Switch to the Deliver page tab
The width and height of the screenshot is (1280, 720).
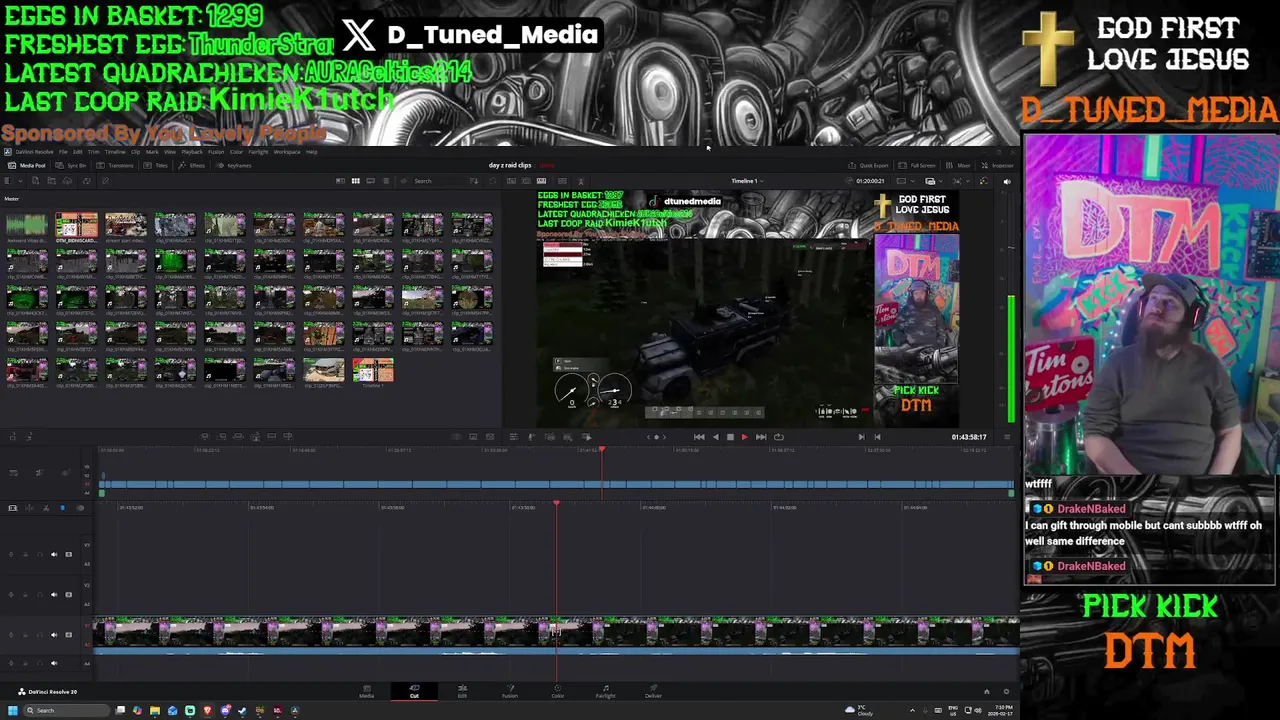[653, 691]
